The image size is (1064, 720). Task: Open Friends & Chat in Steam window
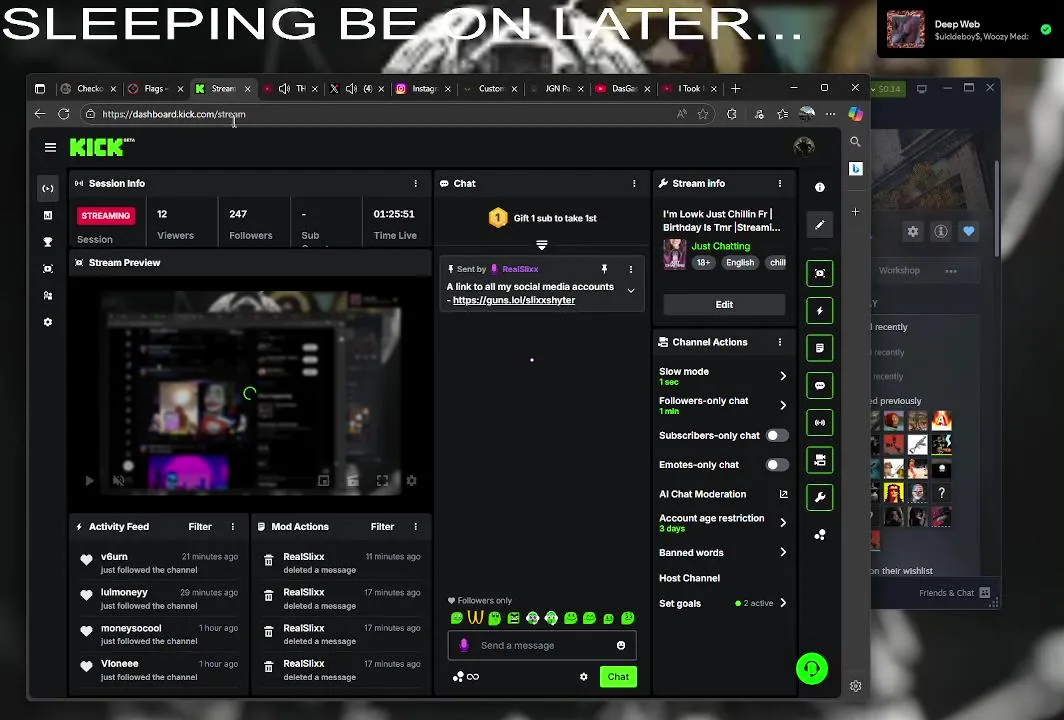coord(954,592)
